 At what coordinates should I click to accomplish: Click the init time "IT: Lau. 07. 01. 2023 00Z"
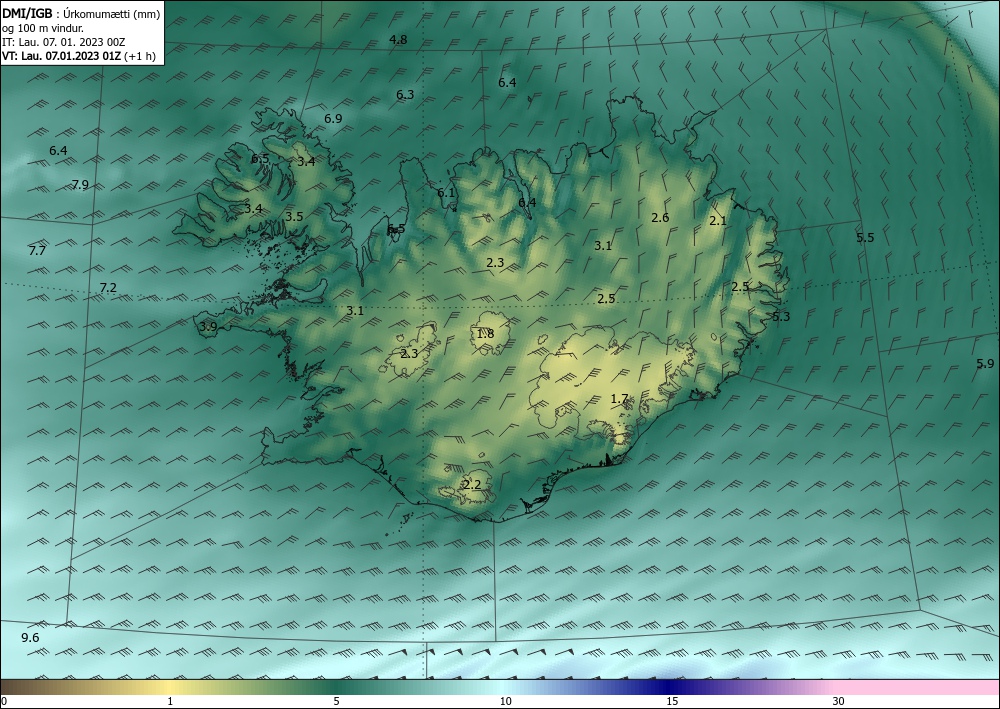tap(64, 42)
